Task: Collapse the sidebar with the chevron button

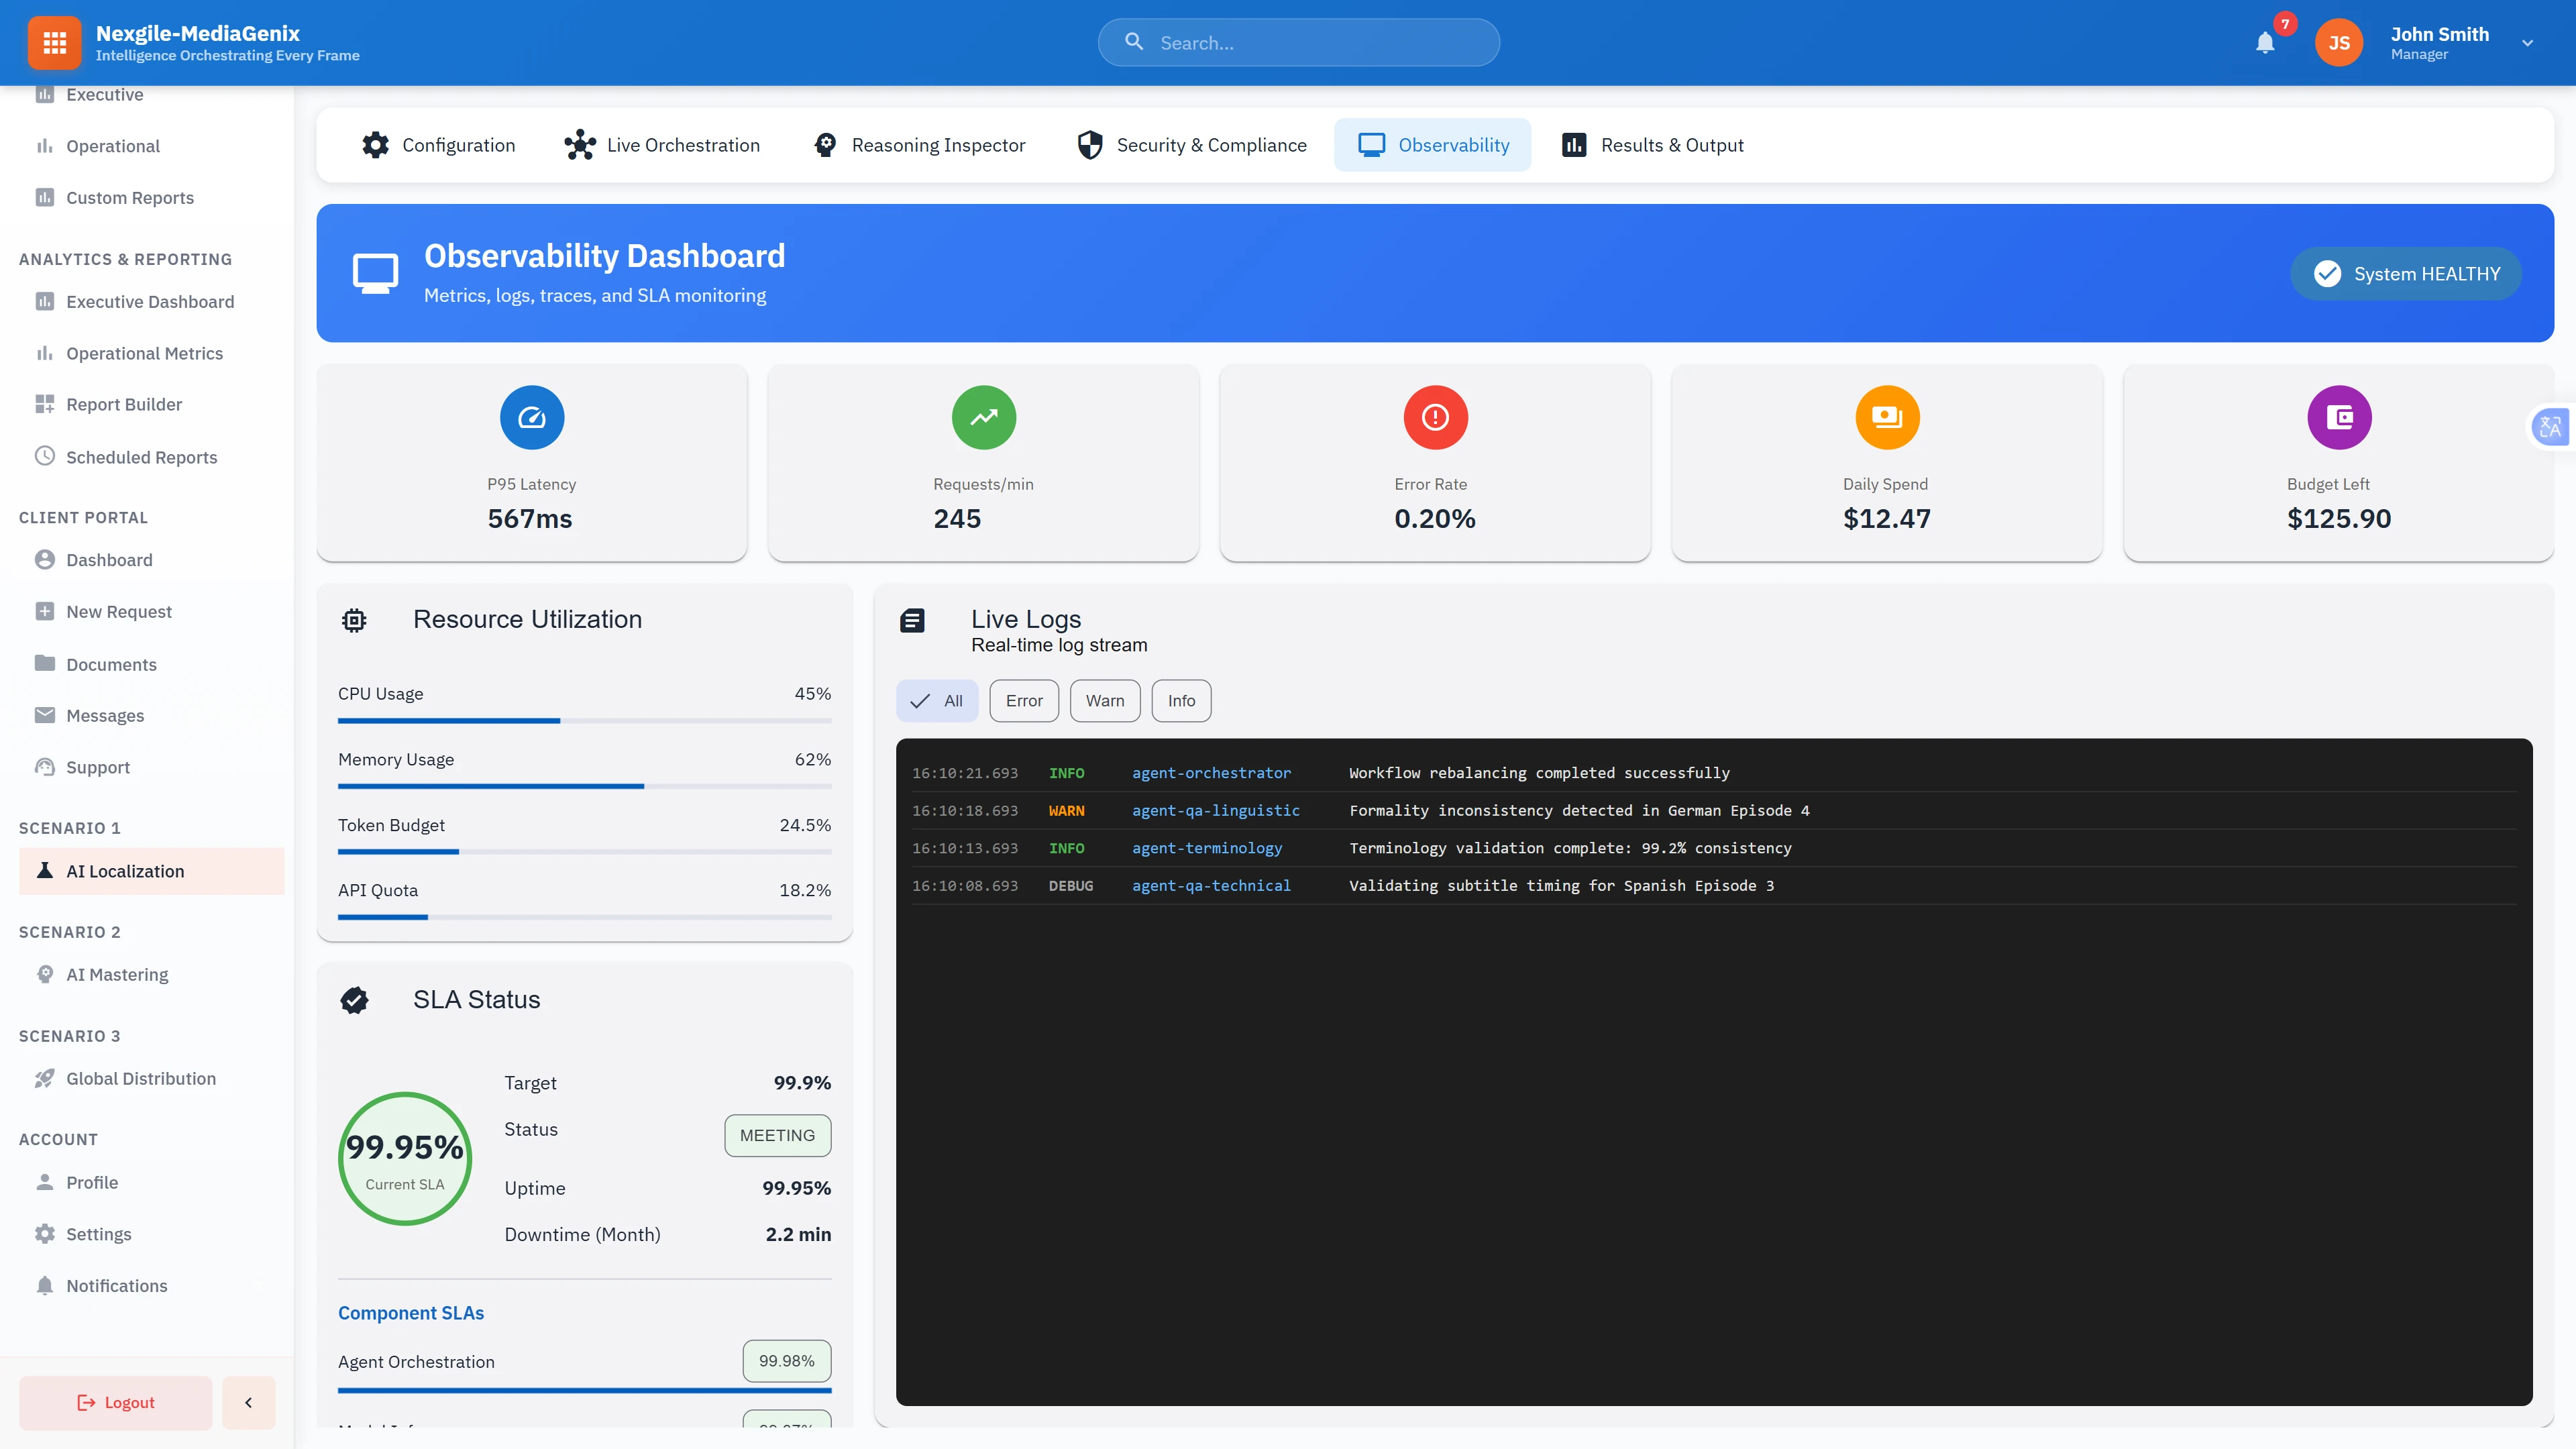Action: click(x=248, y=1402)
